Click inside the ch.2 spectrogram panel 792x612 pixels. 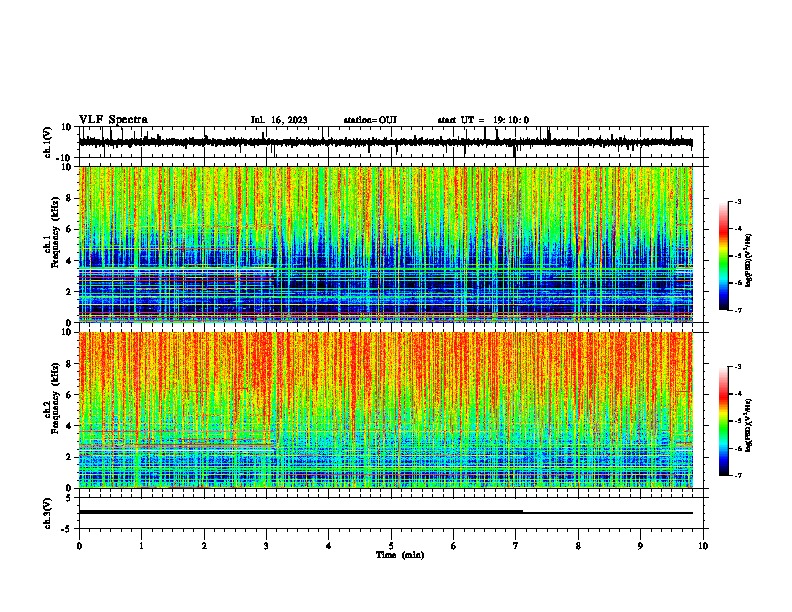pos(385,410)
